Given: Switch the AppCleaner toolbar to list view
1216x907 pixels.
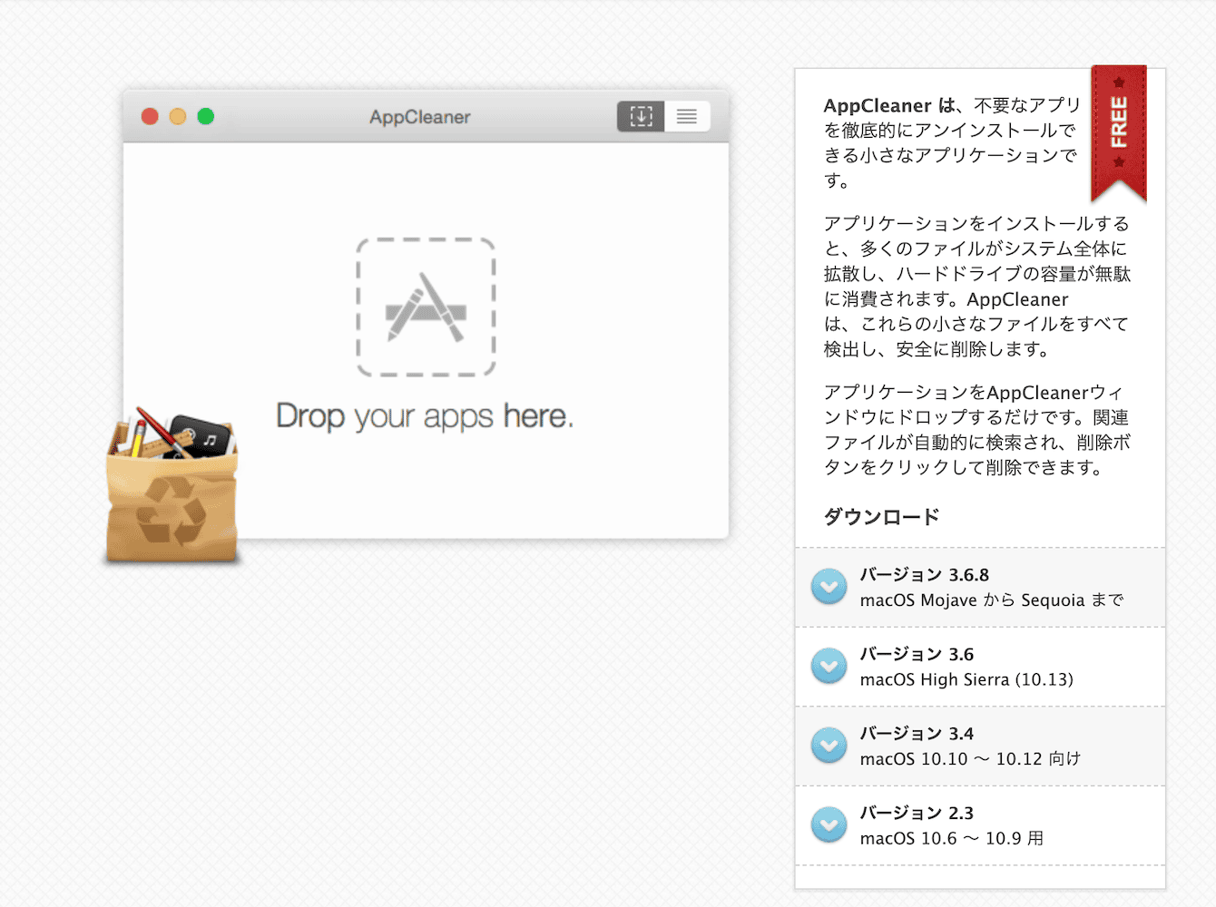Looking at the screenshot, I should (687, 116).
